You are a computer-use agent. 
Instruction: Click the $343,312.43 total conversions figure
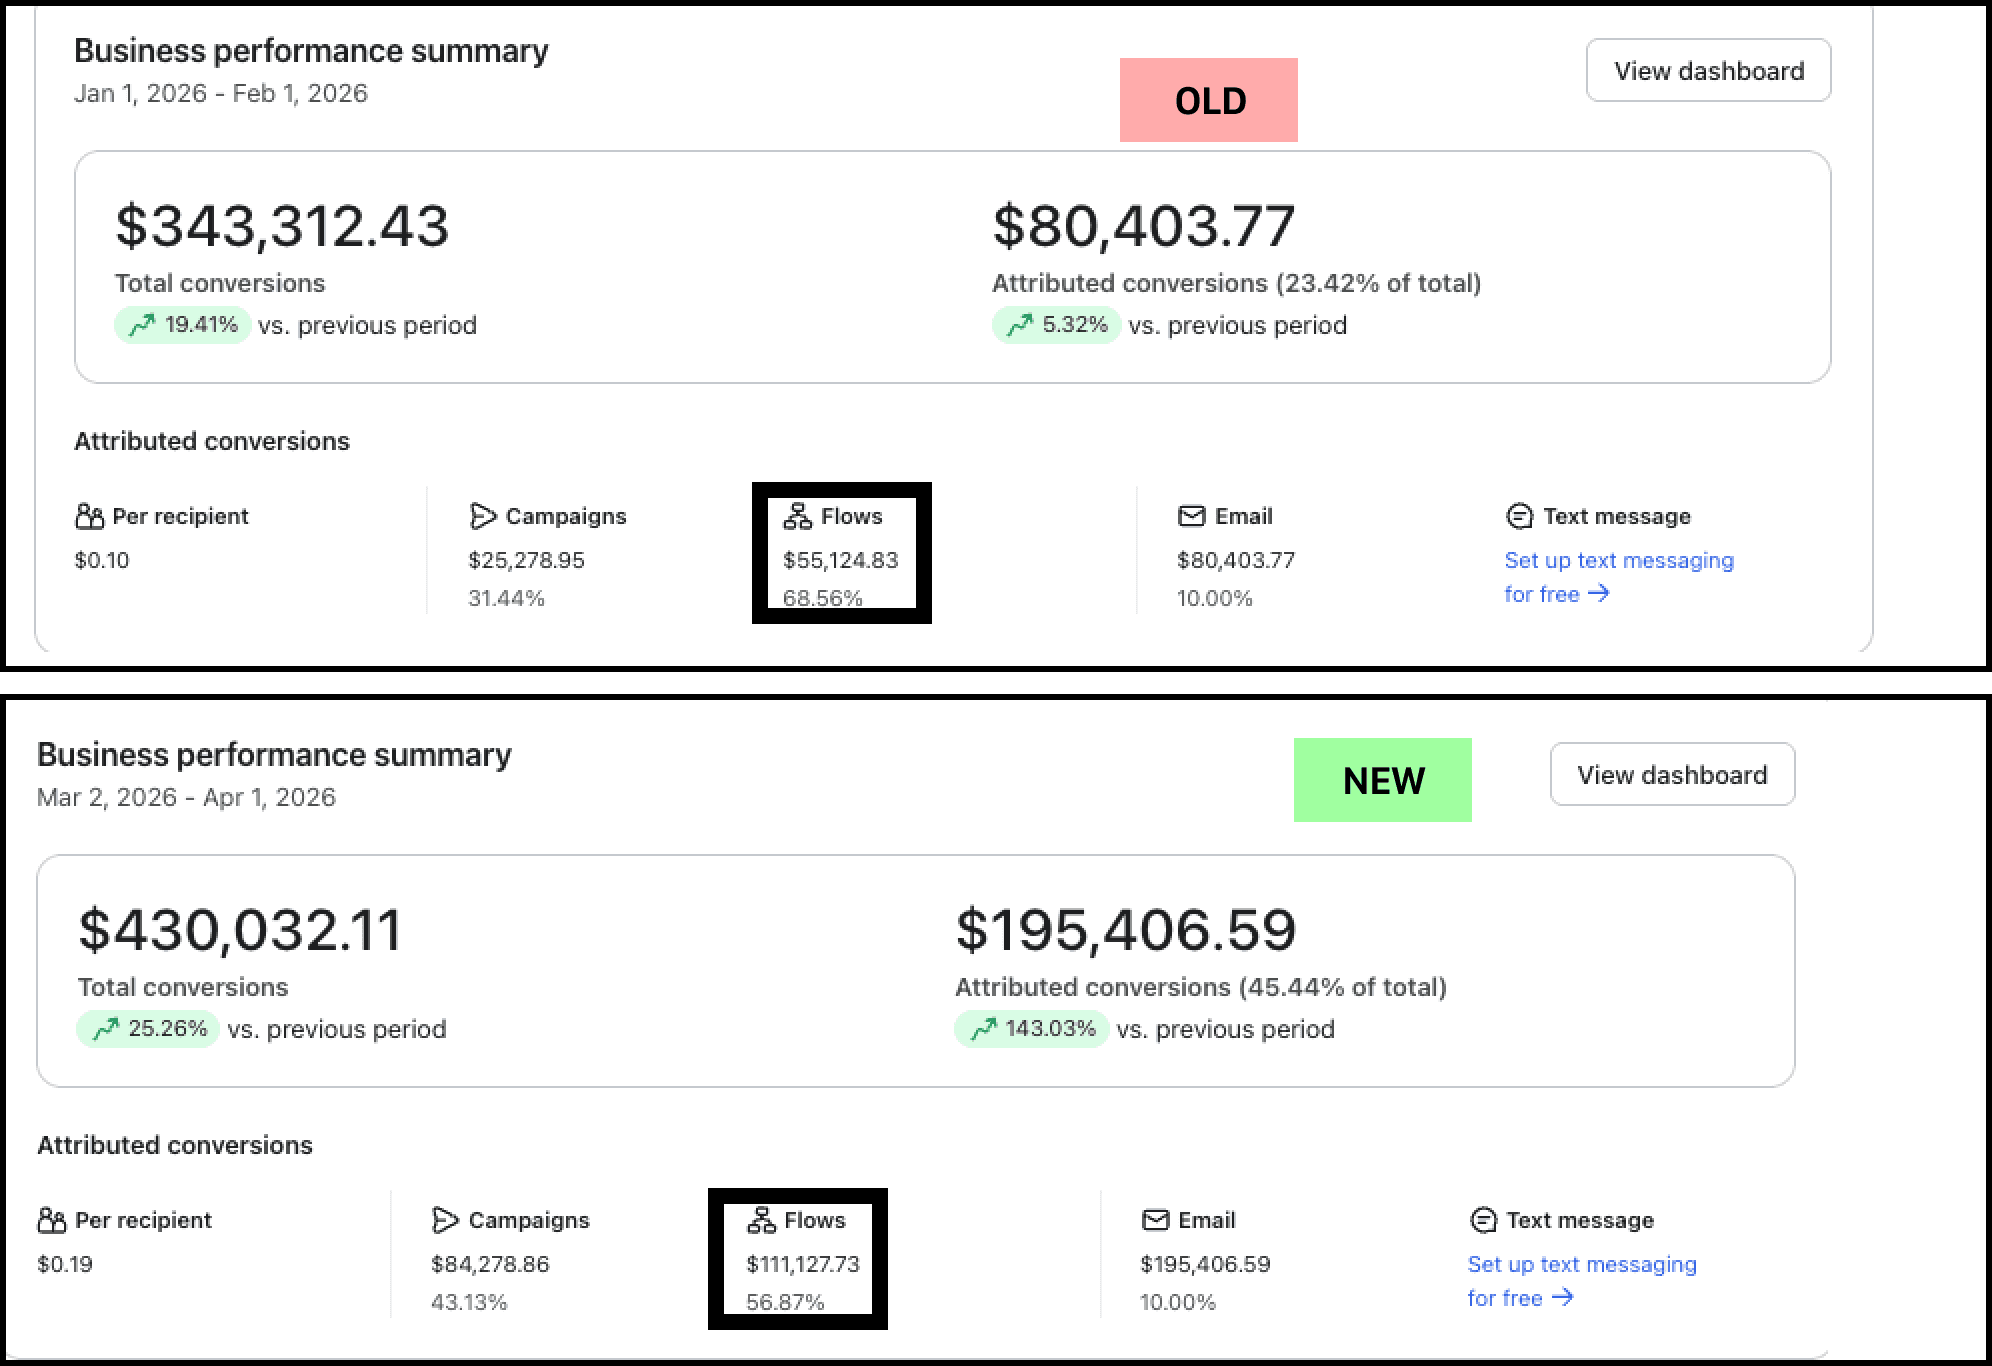click(x=282, y=226)
